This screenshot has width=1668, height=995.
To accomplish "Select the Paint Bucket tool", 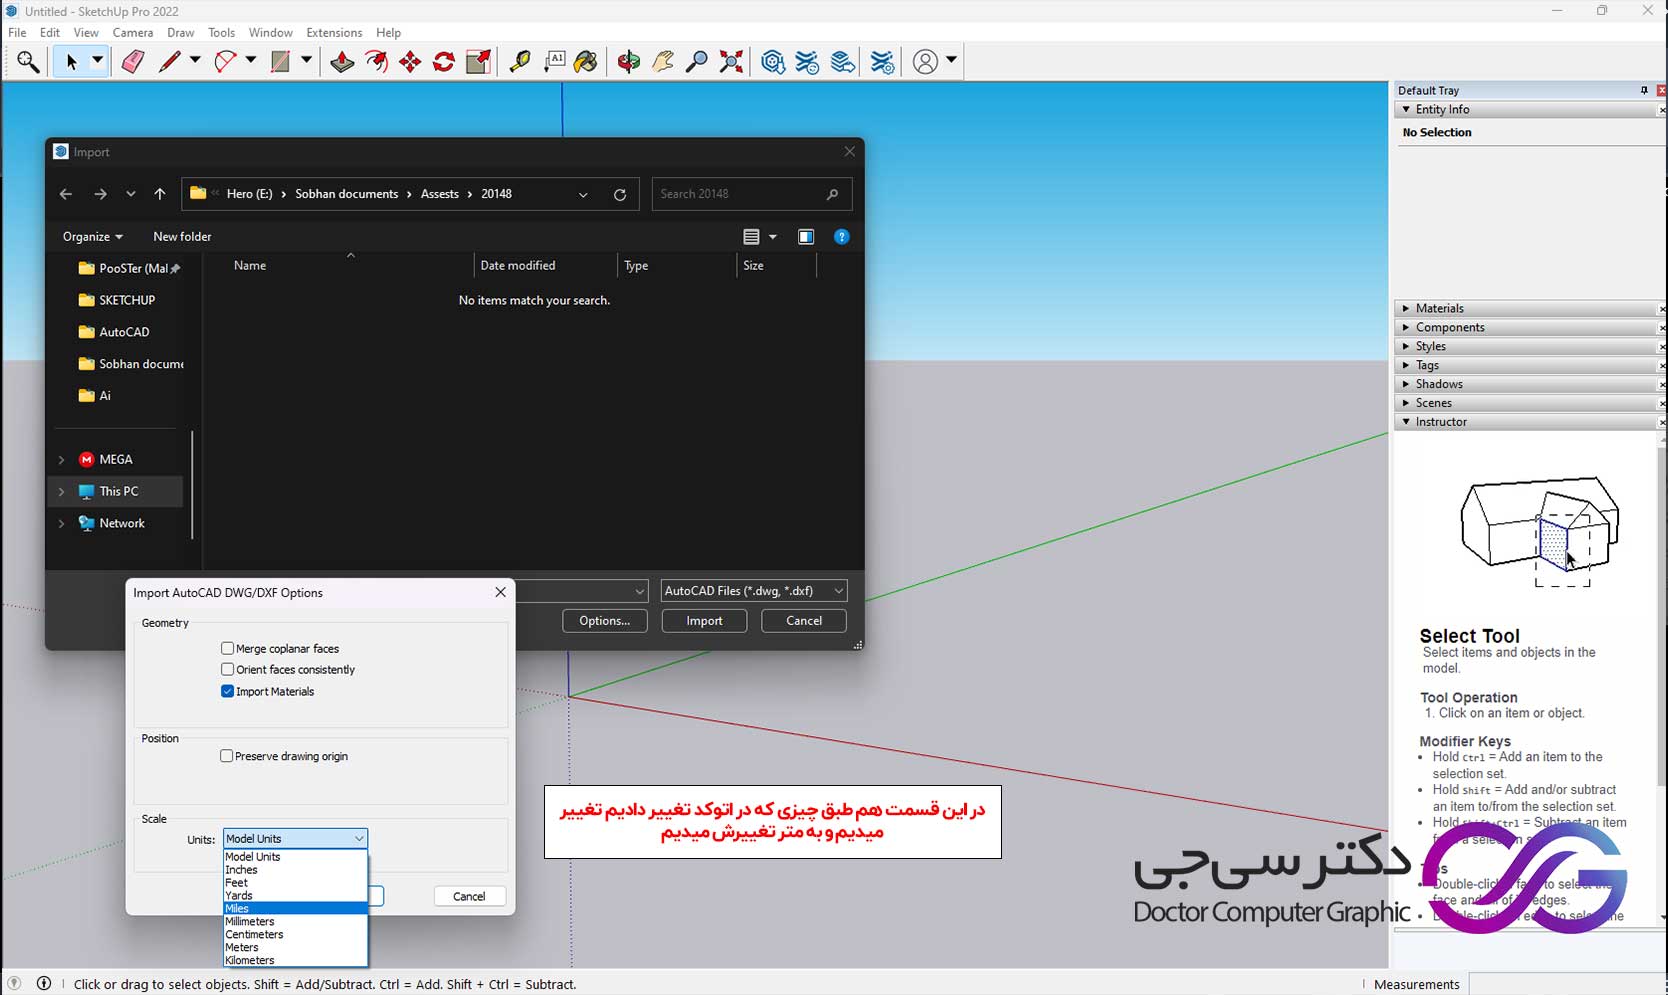I will (x=586, y=62).
